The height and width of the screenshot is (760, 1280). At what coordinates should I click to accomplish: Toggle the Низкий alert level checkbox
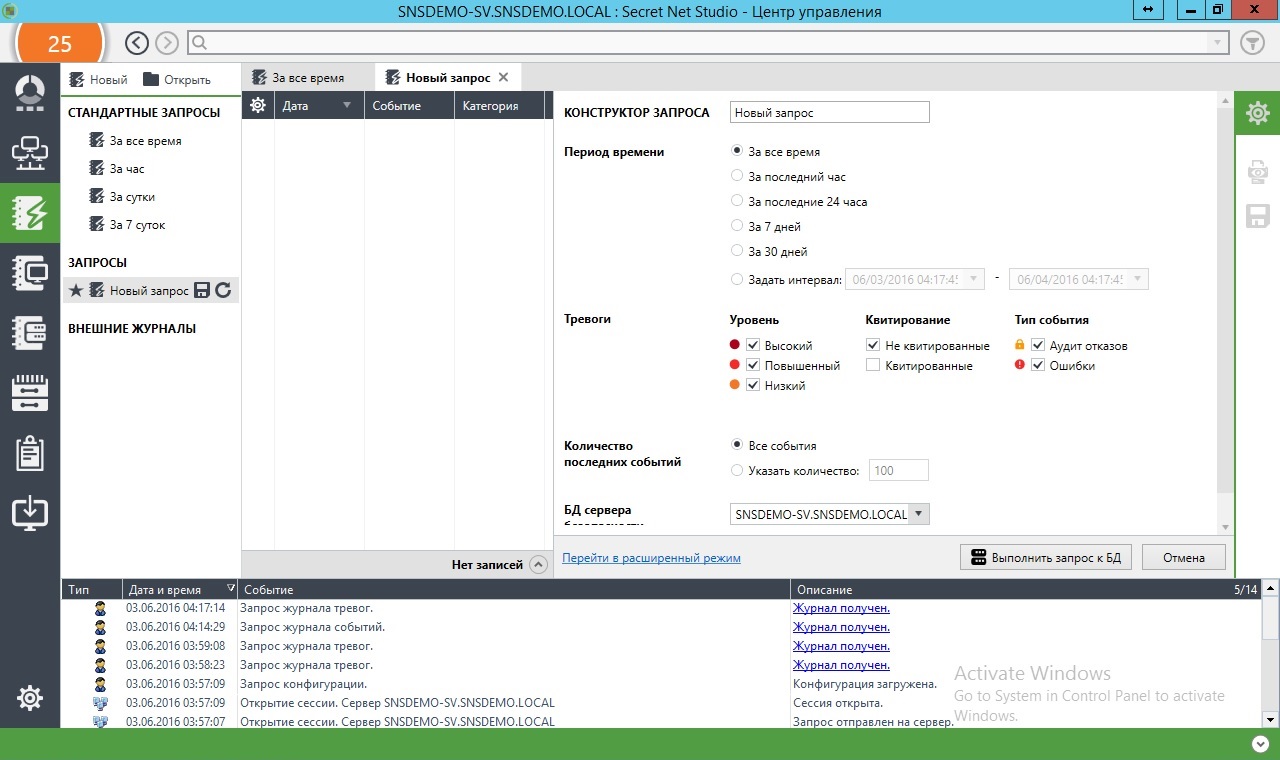[753, 385]
